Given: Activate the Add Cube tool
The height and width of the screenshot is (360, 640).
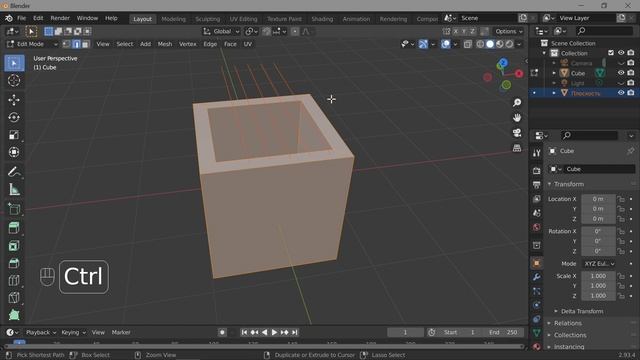Looking at the screenshot, I should (14, 209).
